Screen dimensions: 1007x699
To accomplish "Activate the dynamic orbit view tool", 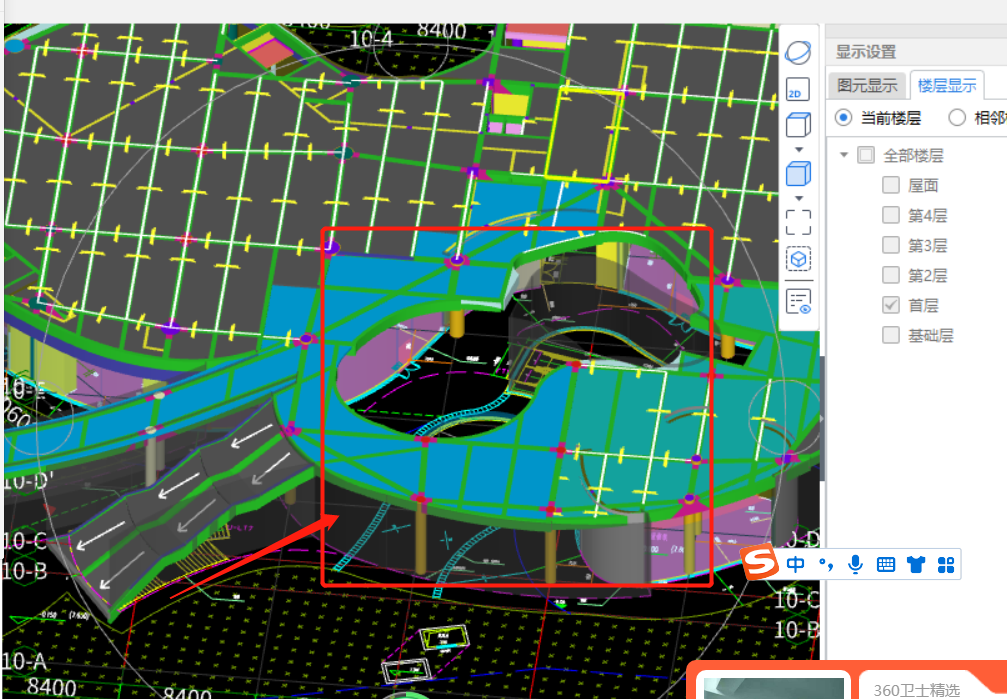I will [798, 53].
